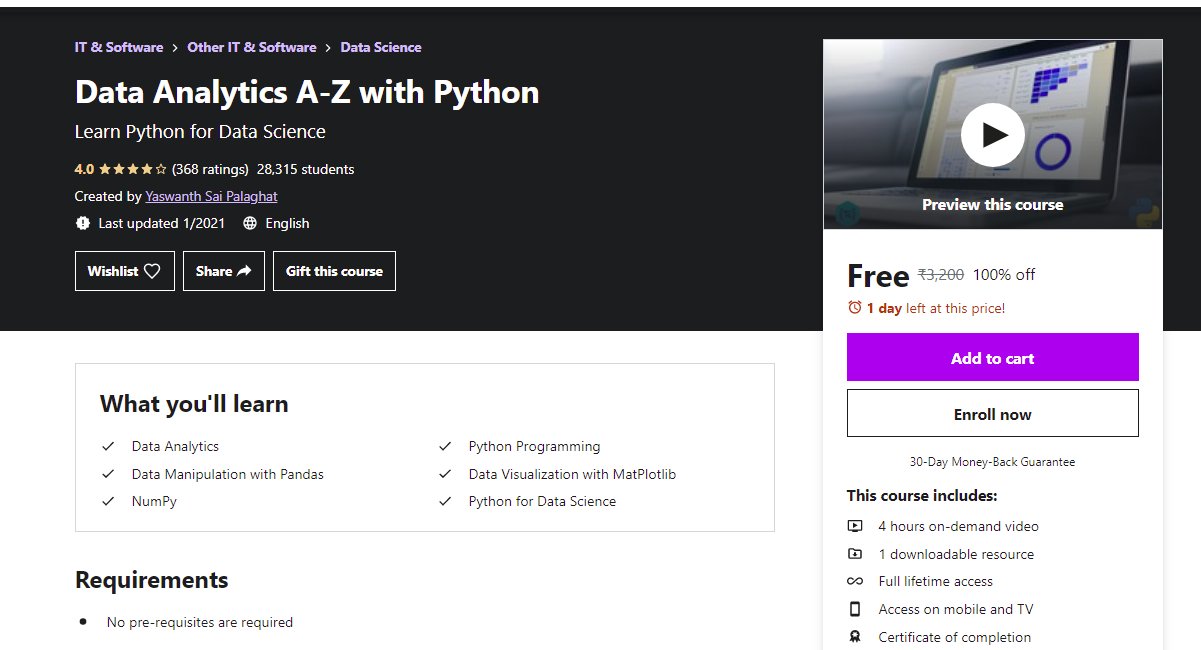Click the alarm clock countdown icon
Viewport: 1201px width, 650px height.
[857, 308]
